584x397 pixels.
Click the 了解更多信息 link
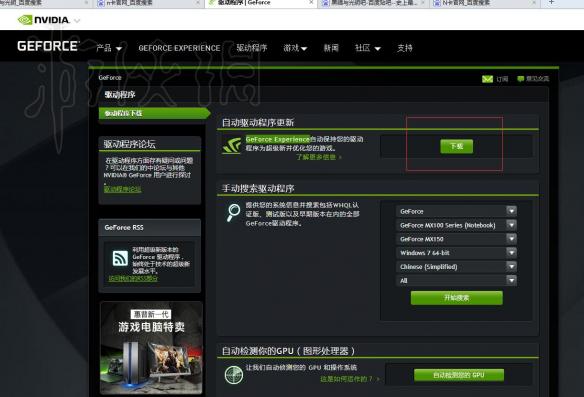pos(318,157)
